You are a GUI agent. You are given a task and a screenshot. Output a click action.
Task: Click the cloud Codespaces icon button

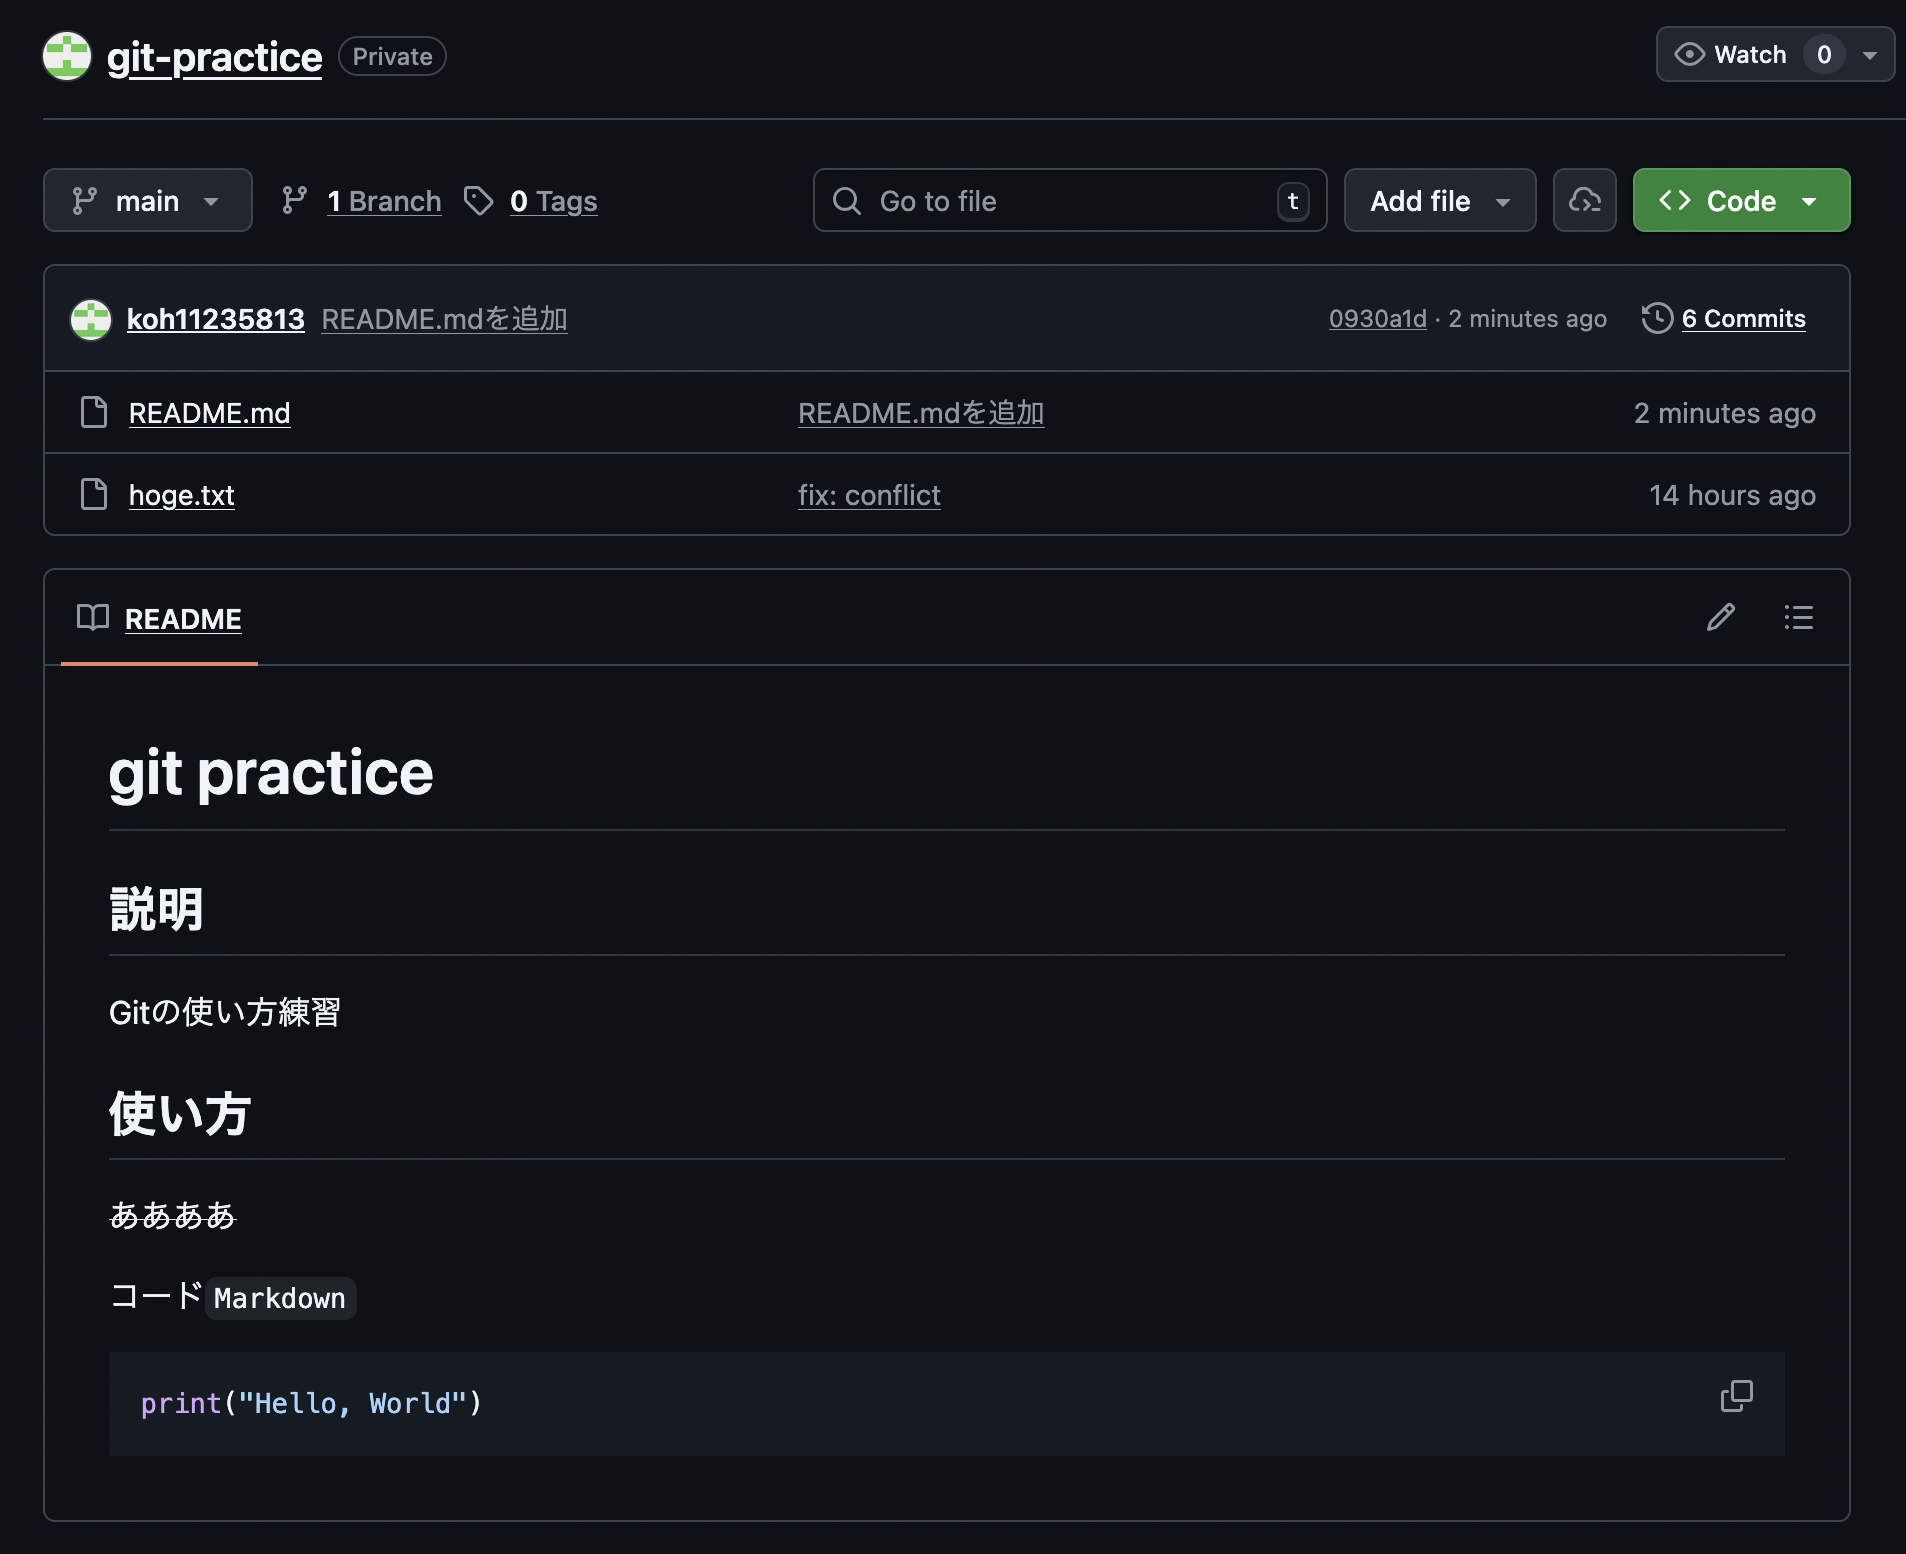click(x=1584, y=201)
